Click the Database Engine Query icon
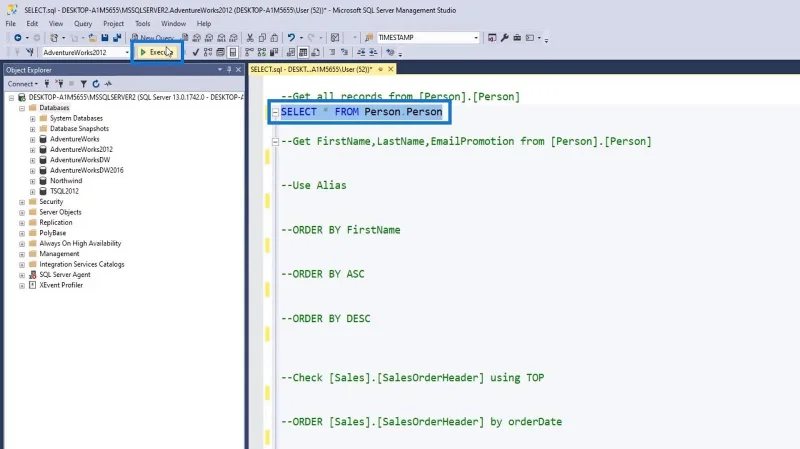This screenshot has height=449, width=800. 185,38
